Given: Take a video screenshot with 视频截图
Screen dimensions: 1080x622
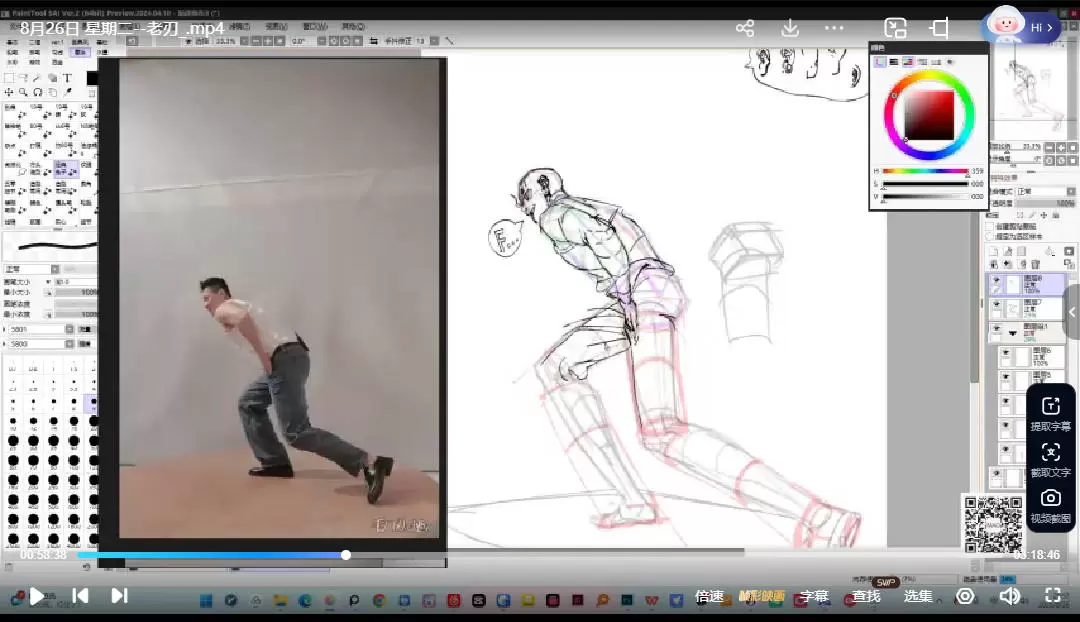Looking at the screenshot, I should [1050, 505].
